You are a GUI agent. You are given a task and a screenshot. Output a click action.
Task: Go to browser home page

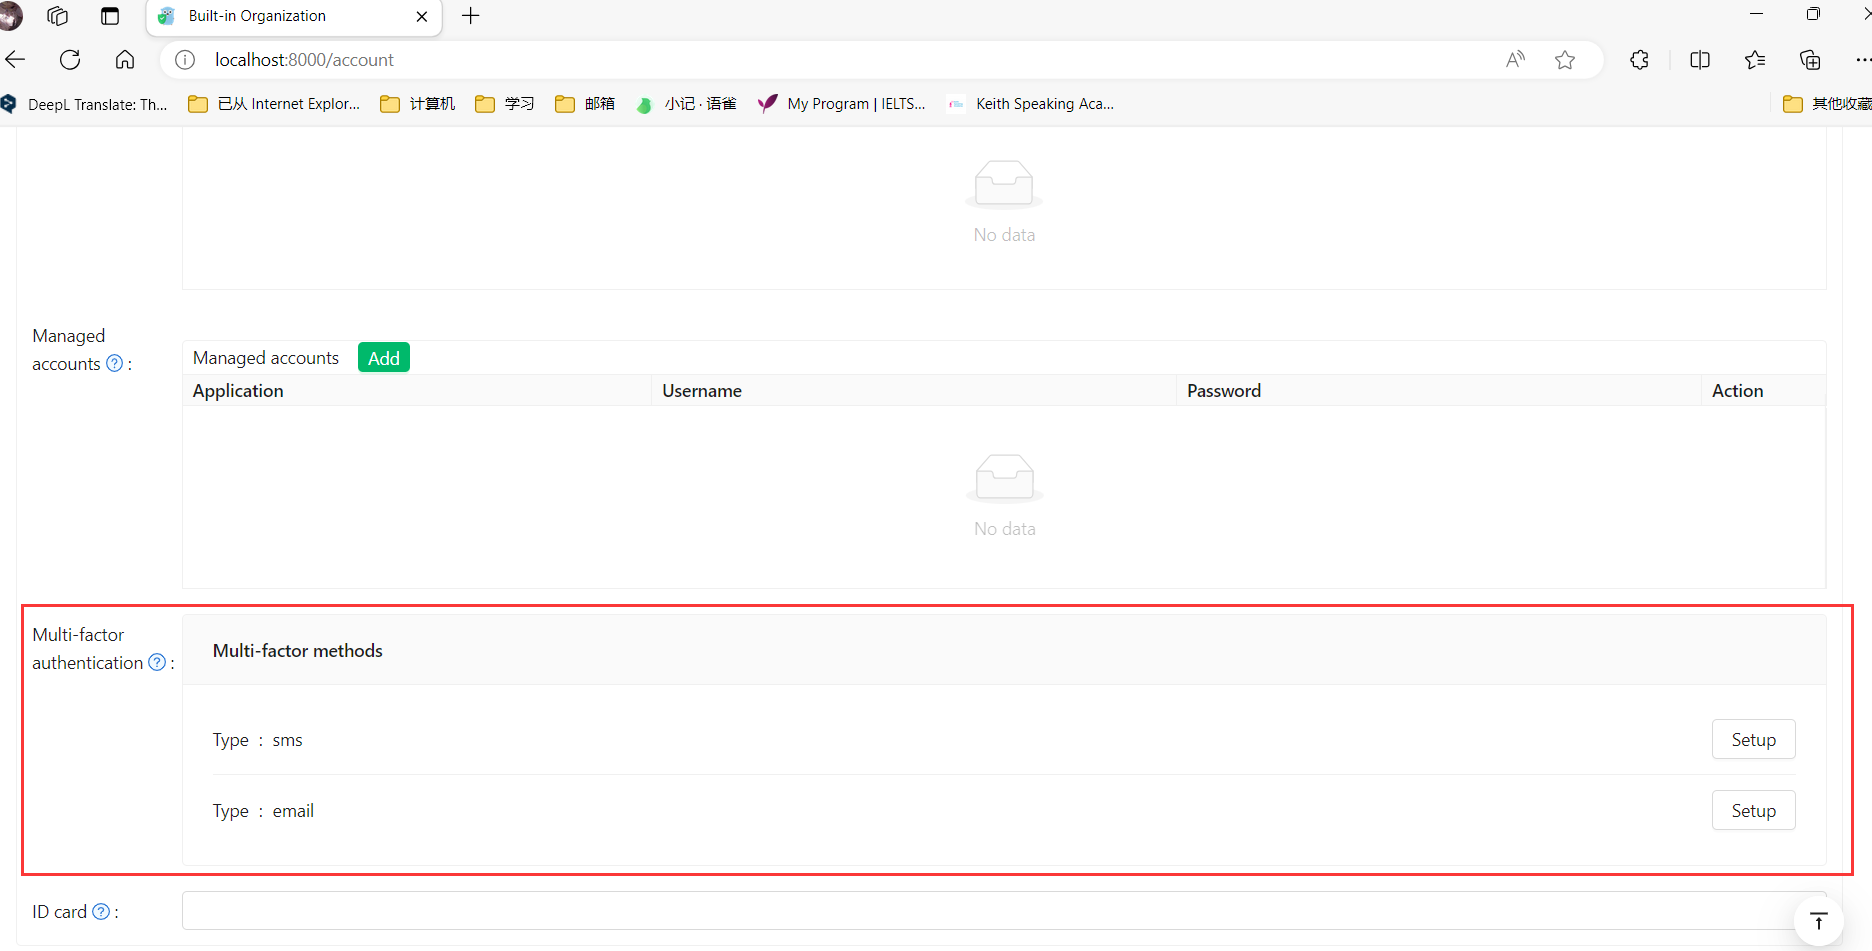pos(125,59)
